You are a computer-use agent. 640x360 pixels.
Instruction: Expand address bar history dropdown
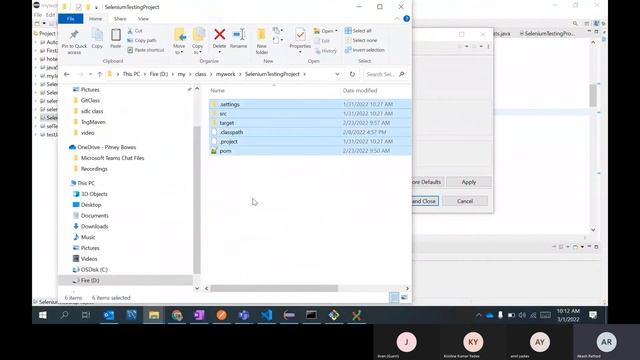pyautogui.click(x=337, y=74)
